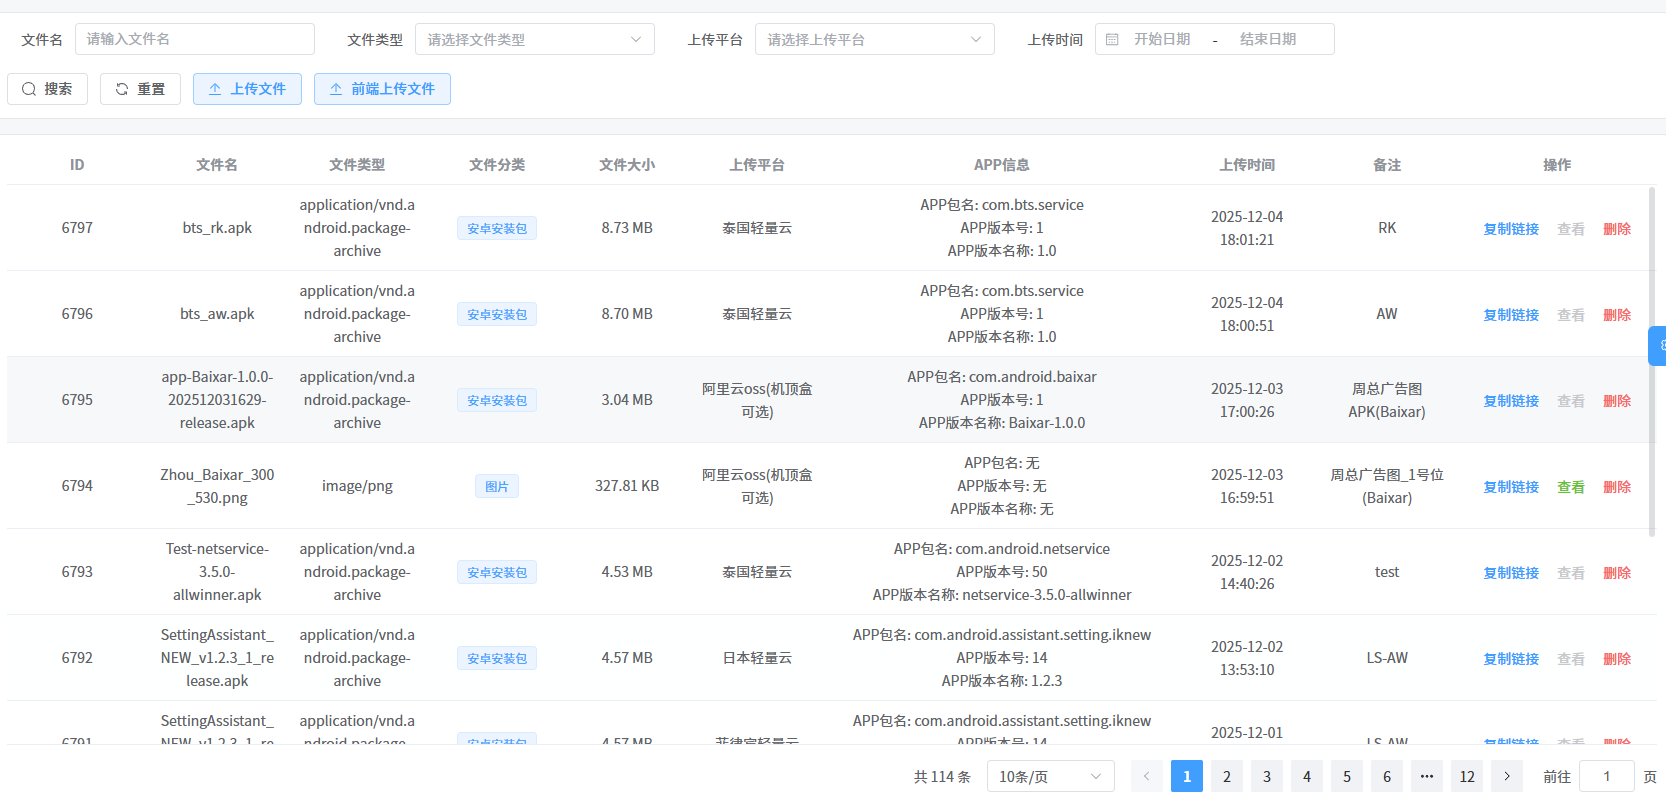The width and height of the screenshot is (1666, 806).
Task: Click the ID column header
Action: [77, 165]
